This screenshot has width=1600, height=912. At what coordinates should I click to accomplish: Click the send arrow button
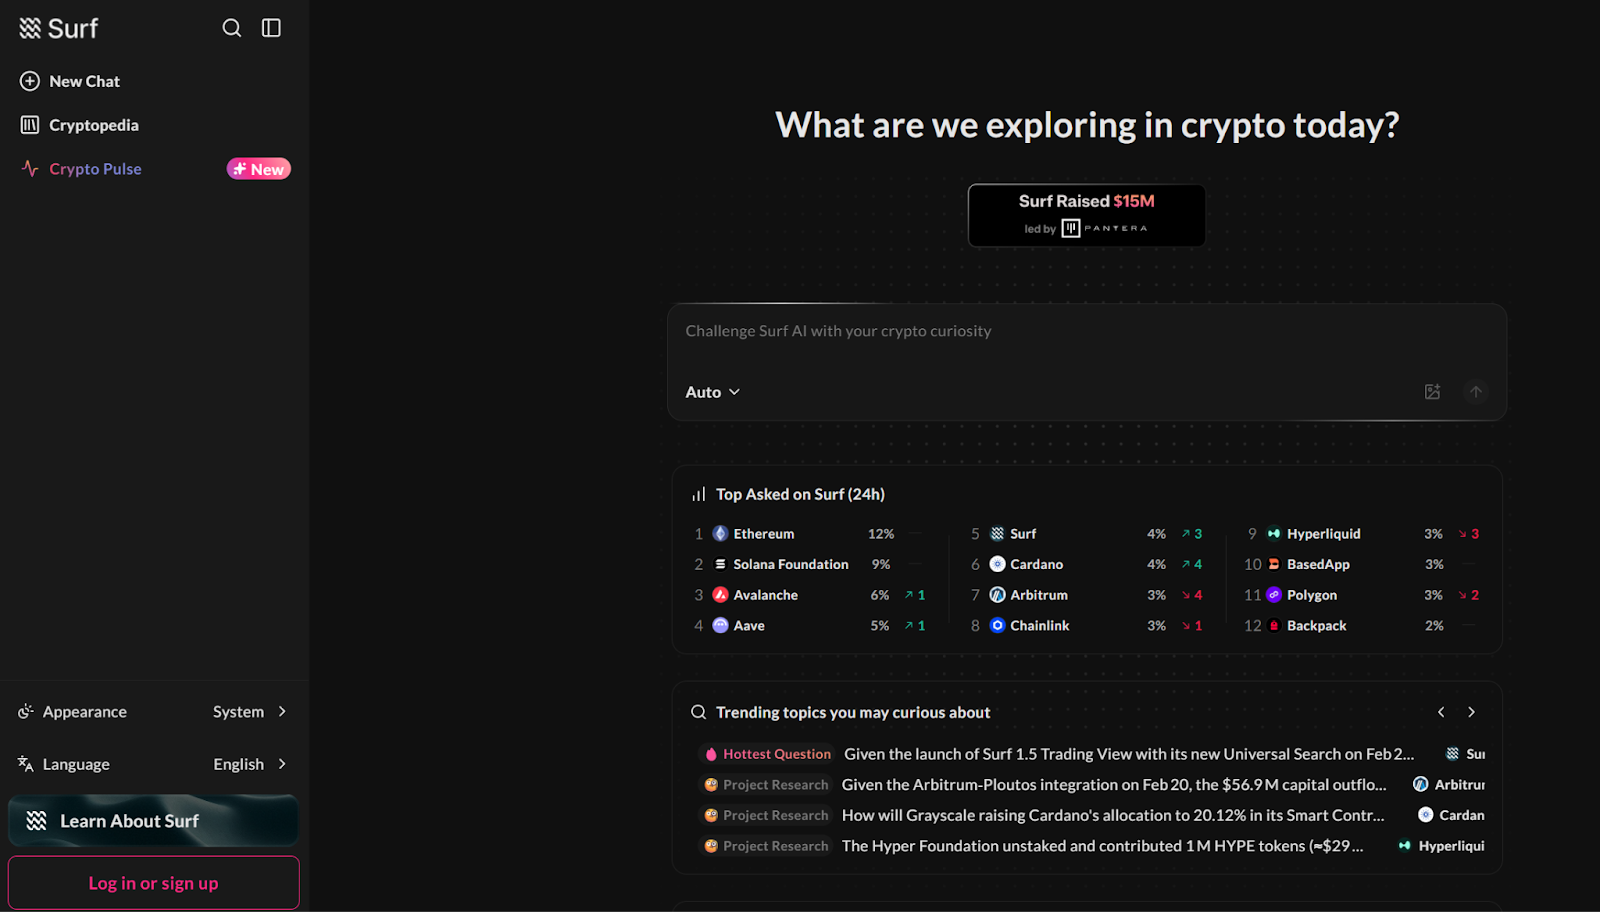[1476, 392]
